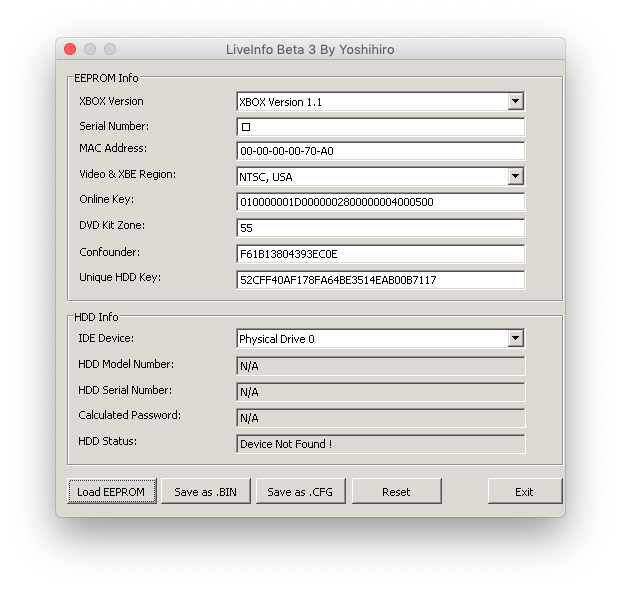Click the 'LiveInfo Beta 3 By Yoshihiro' title
Screen dimensions: 621x591
pos(310,50)
